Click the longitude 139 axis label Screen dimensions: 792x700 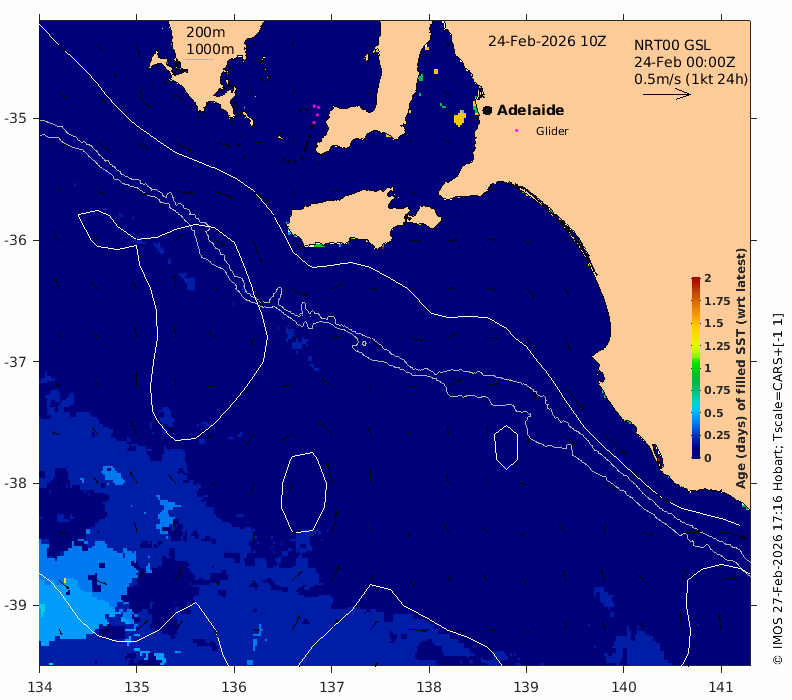(526, 687)
